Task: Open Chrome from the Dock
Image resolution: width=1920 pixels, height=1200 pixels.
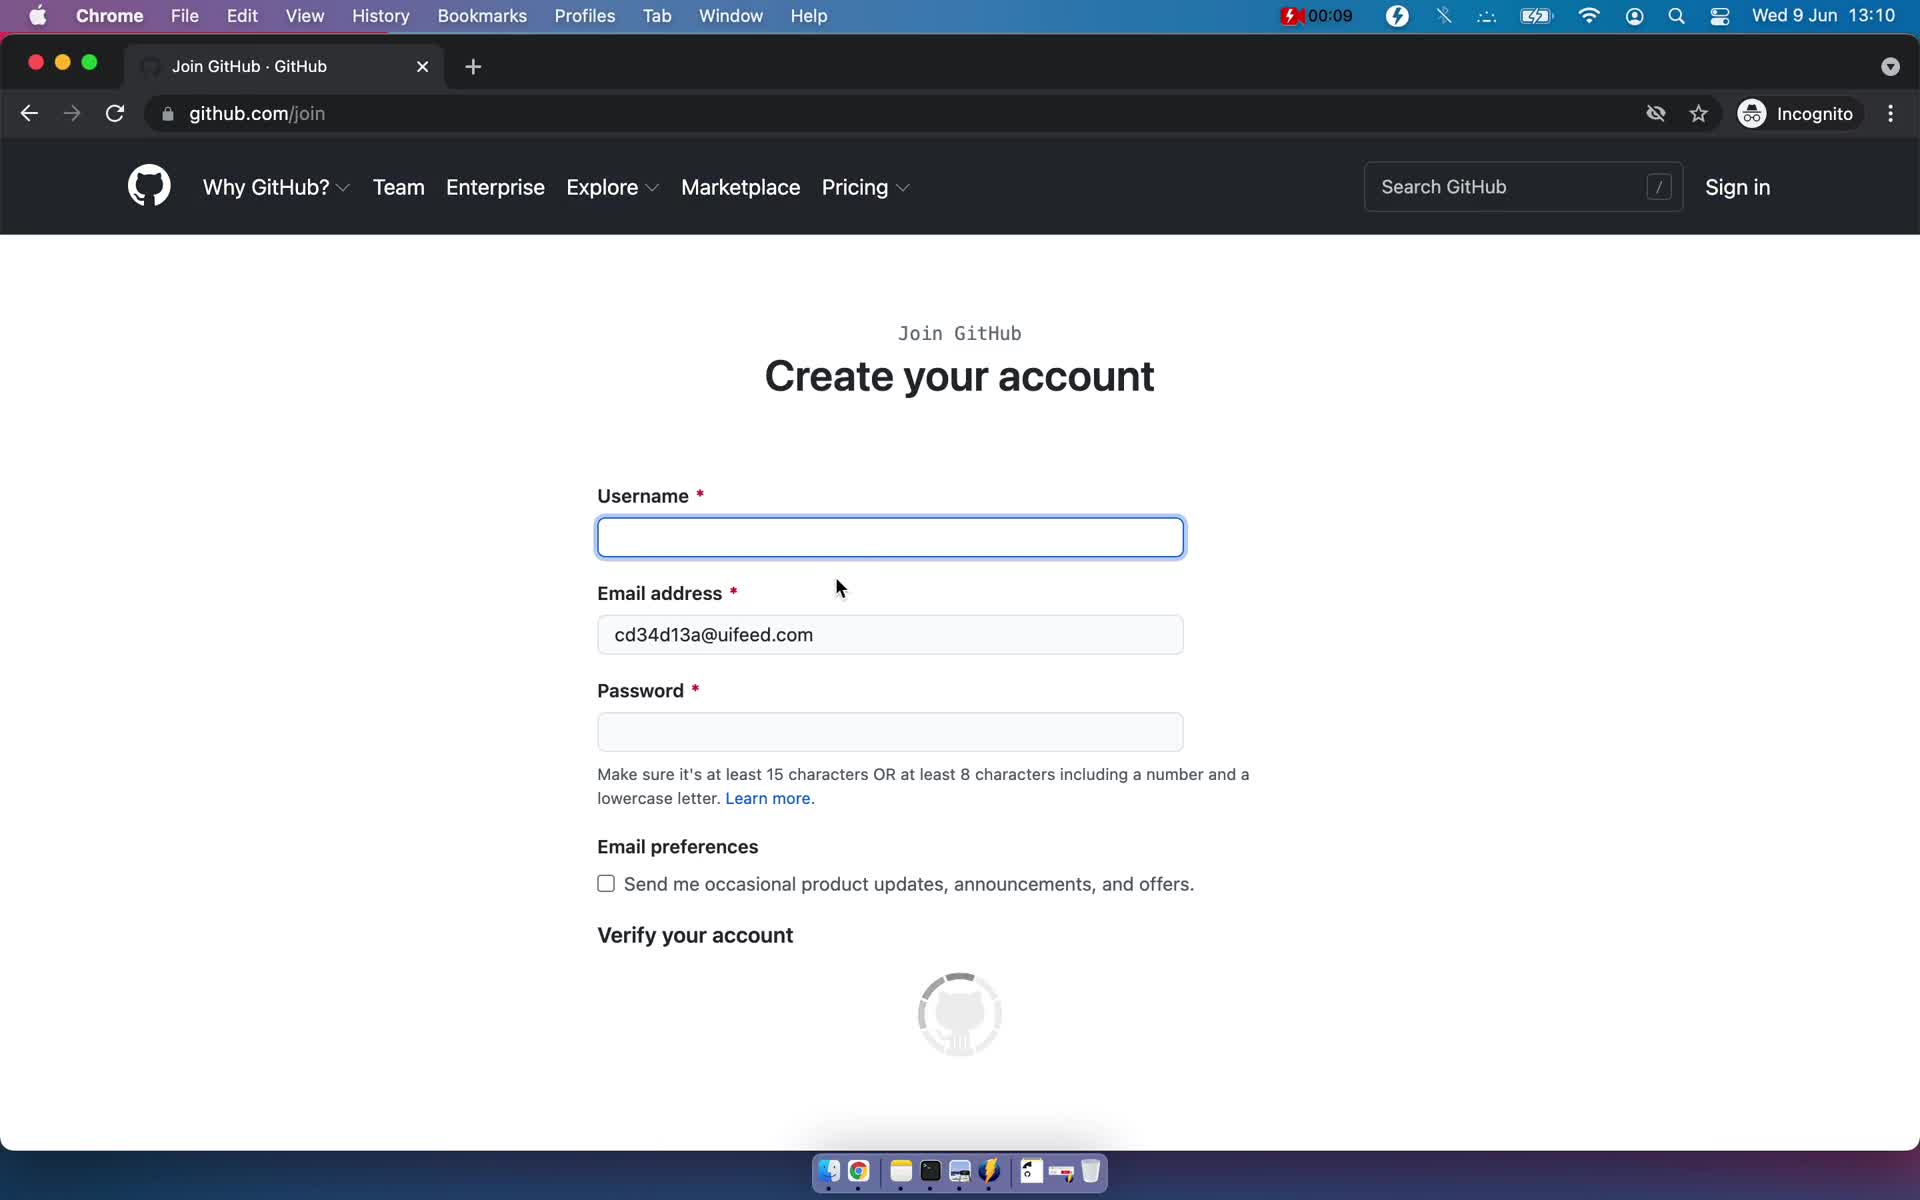Action: pyautogui.click(x=859, y=1171)
